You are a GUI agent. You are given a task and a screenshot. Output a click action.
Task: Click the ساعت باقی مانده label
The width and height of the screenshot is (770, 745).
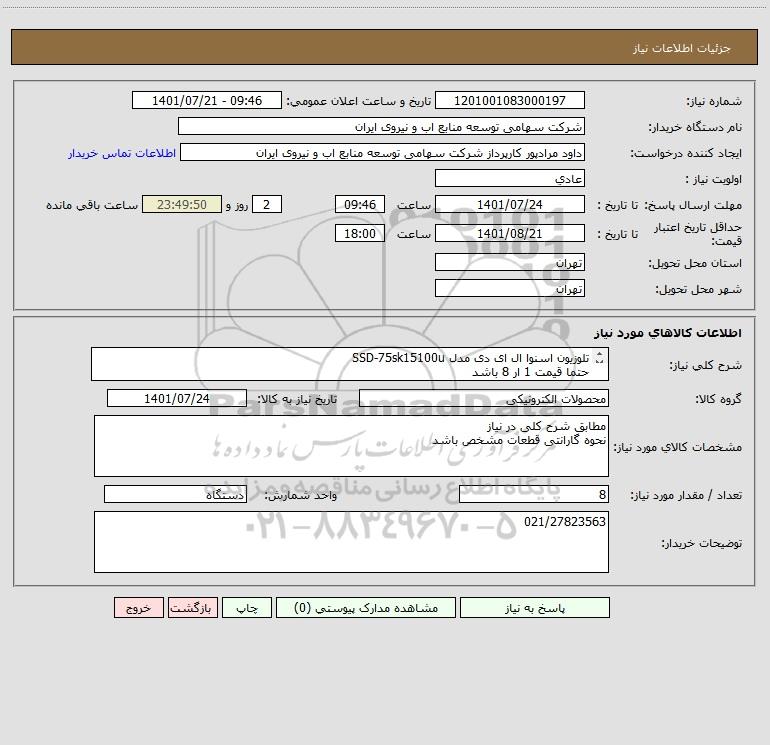pos(92,205)
